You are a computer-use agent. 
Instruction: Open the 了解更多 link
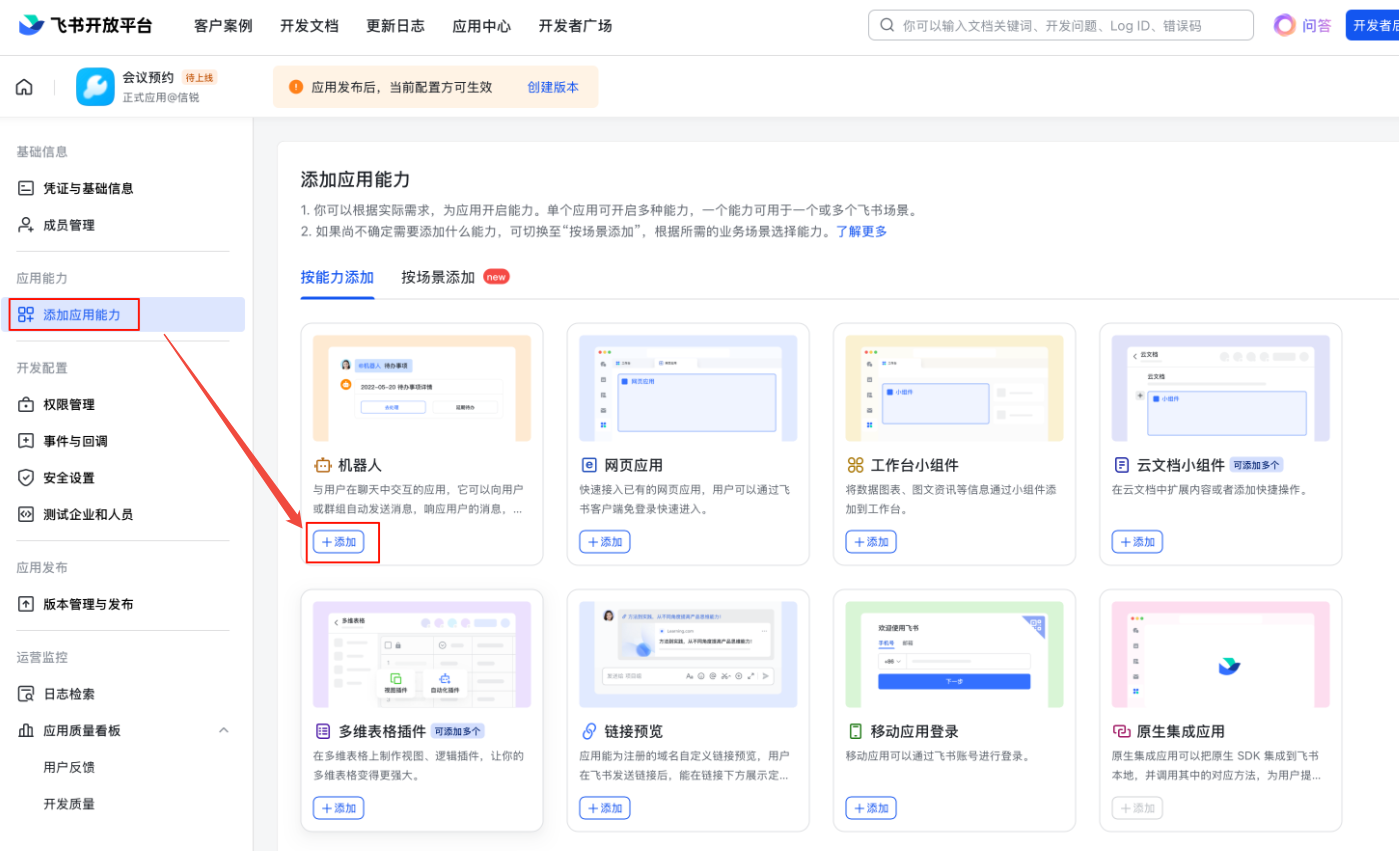pos(861,231)
